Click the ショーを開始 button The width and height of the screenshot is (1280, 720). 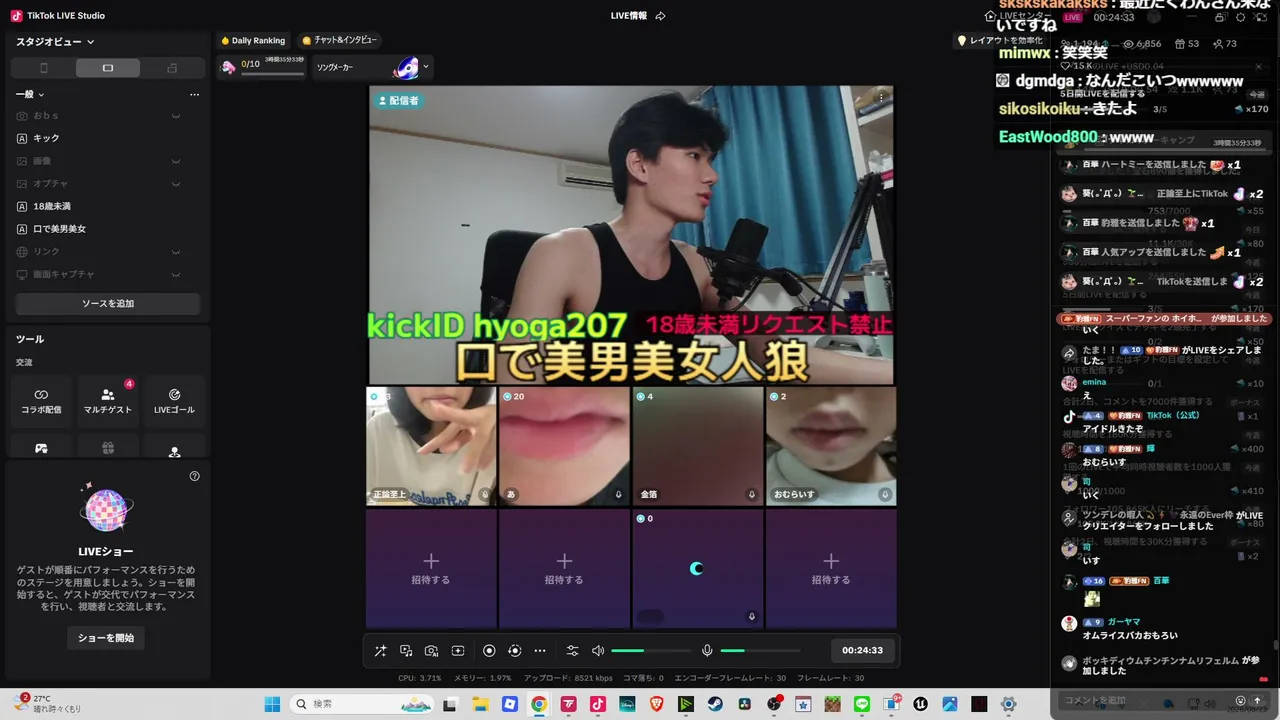coord(107,638)
